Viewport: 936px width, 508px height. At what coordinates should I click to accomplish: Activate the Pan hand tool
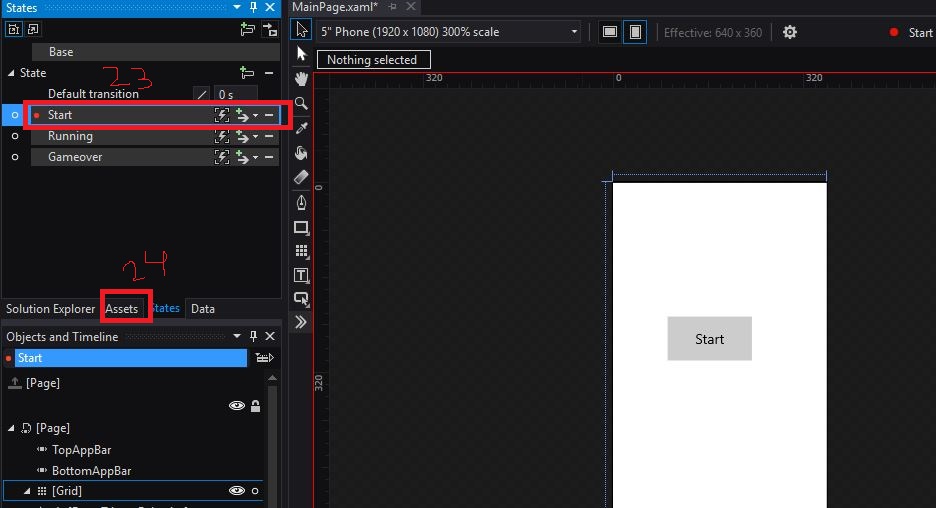[301, 78]
